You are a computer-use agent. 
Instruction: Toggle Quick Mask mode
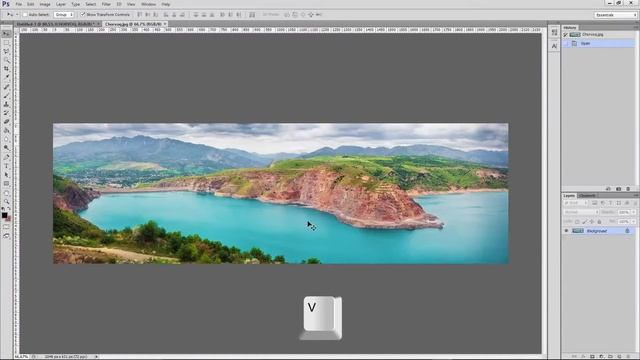pyautogui.click(x=6, y=227)
